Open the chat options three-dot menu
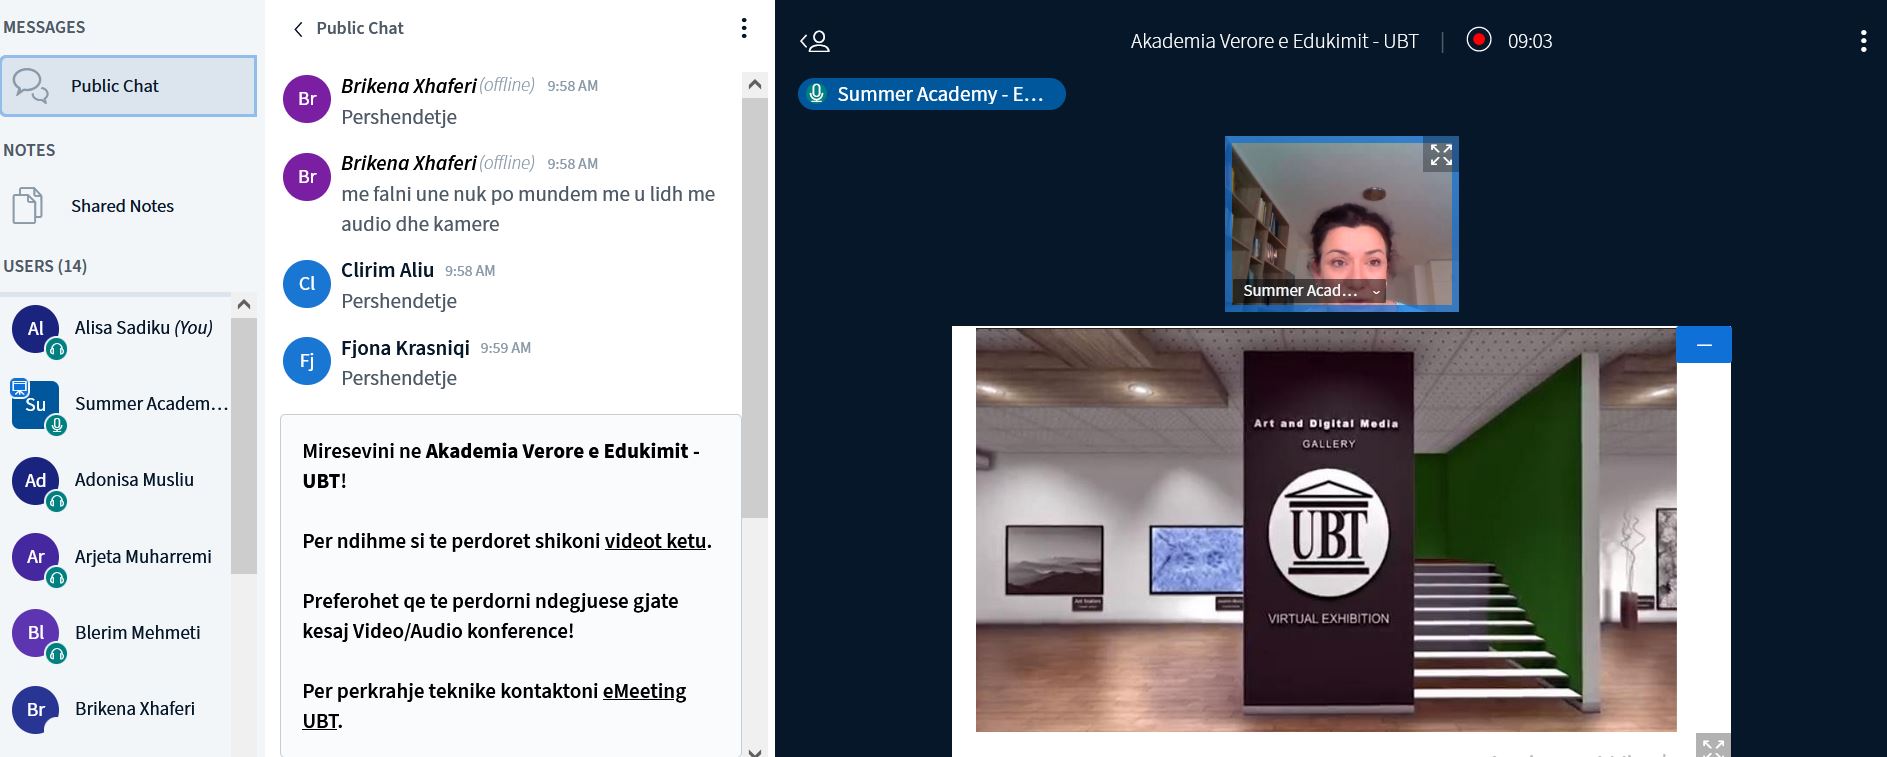 click(743, 28)
